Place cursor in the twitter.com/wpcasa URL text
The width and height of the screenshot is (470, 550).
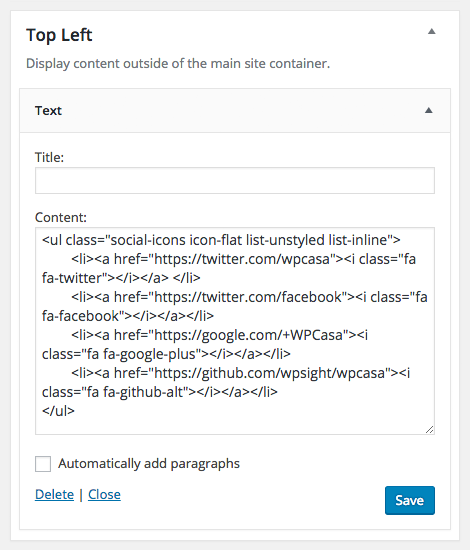point(242,259)
